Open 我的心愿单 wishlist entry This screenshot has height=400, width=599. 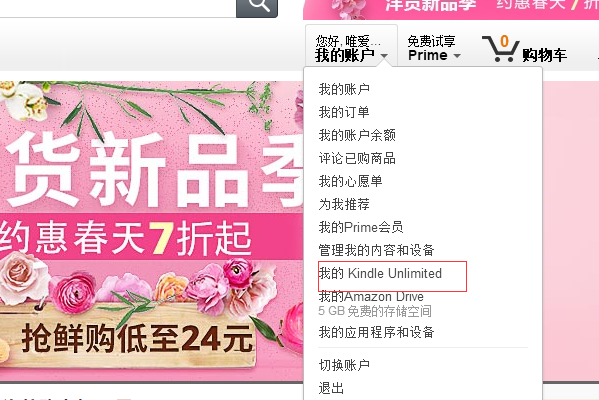point(350,181)
